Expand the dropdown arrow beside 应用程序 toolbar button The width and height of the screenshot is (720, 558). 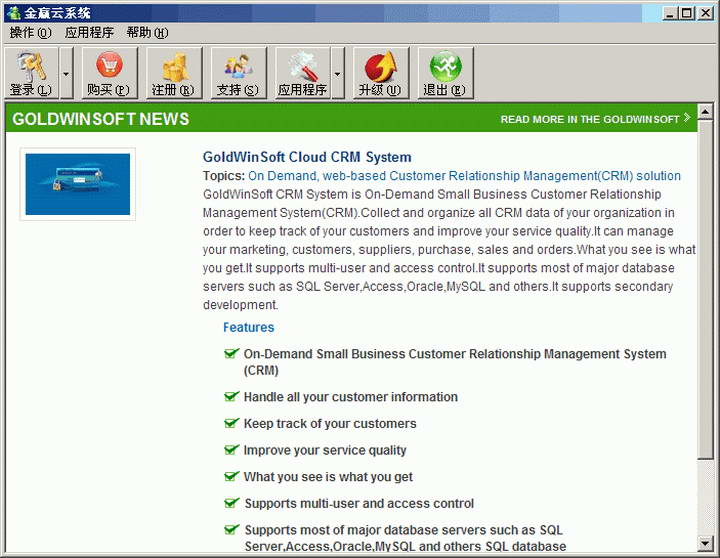coord(338,73)
